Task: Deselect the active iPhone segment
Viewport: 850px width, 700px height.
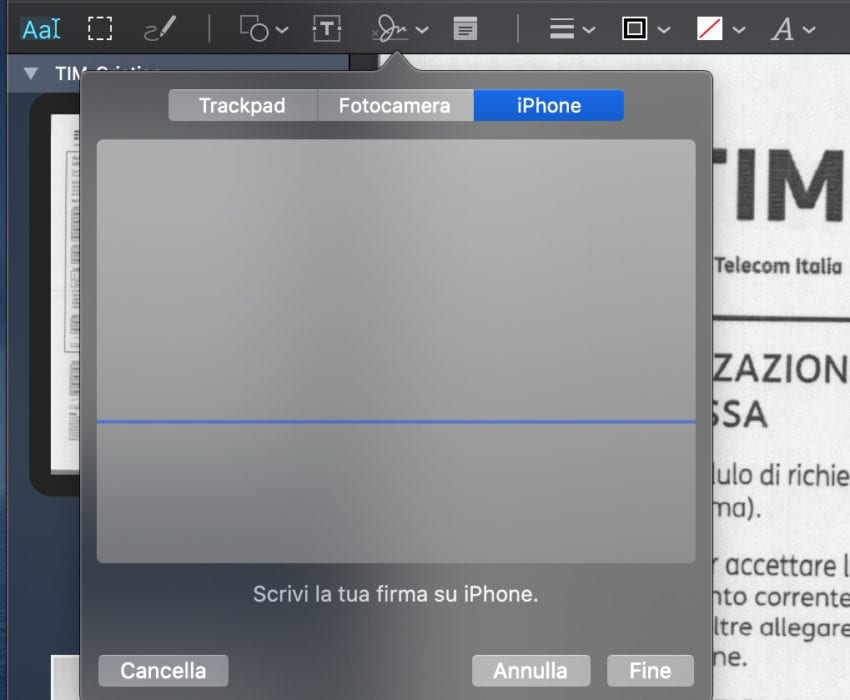Action: point(549,104)
